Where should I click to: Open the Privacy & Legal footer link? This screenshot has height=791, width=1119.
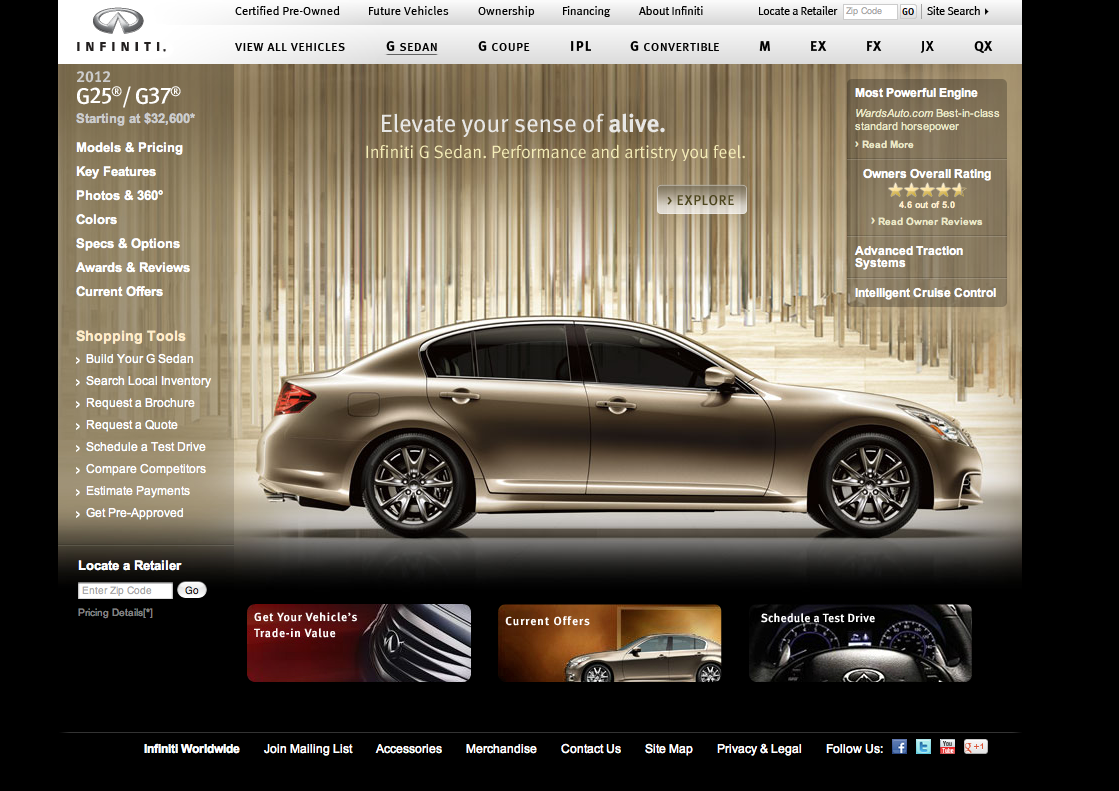tap(759, 749)
